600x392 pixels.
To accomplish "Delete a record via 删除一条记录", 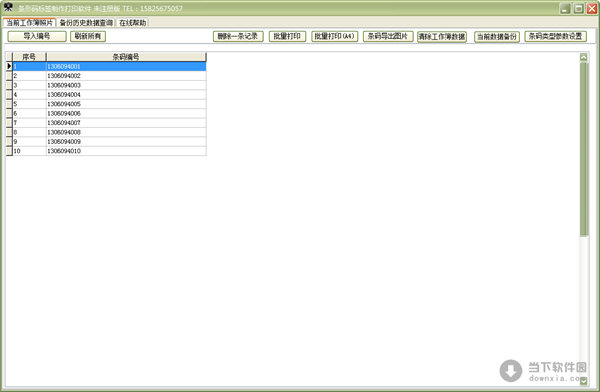I will (x=238, y=36).
